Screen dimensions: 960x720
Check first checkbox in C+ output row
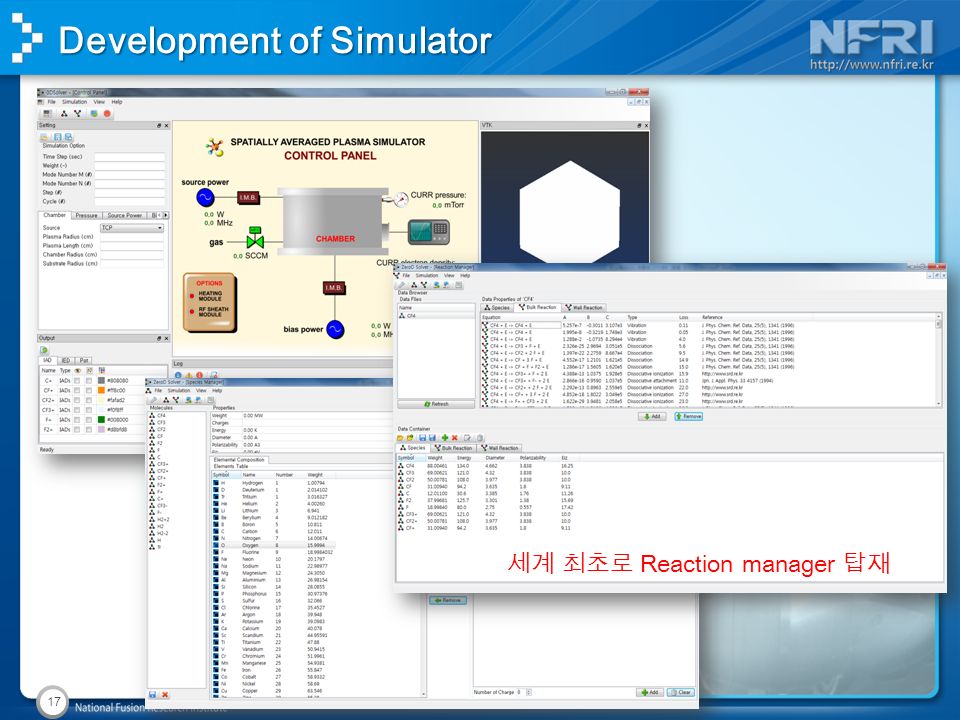77,381
